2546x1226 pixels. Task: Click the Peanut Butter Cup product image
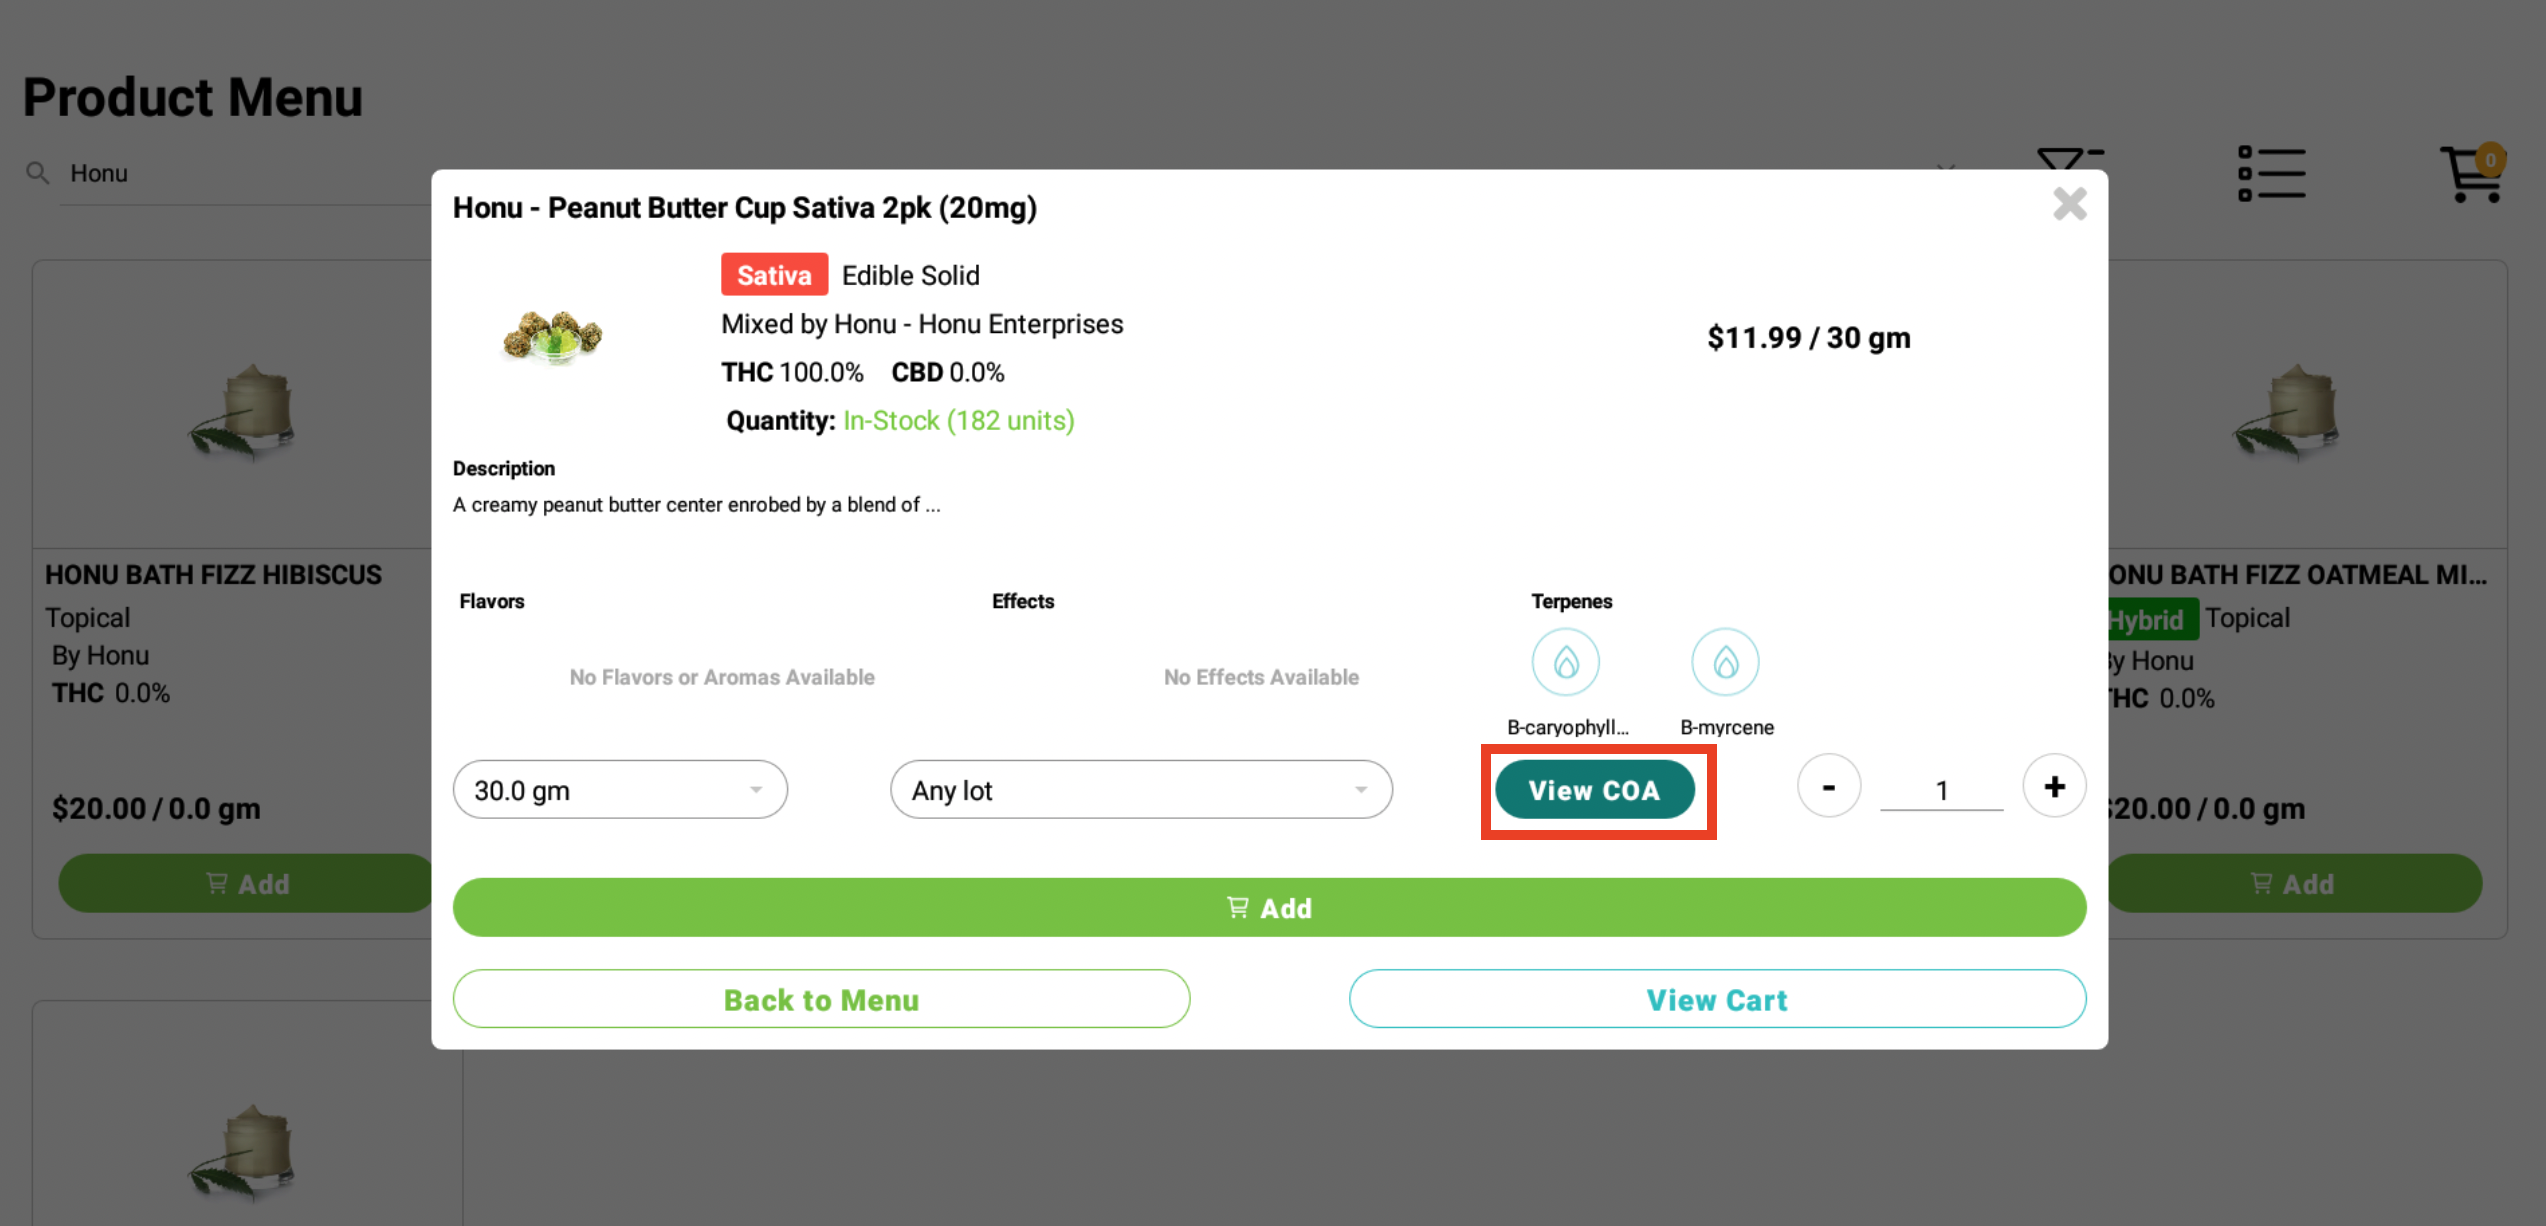click(x=552, y=337)
